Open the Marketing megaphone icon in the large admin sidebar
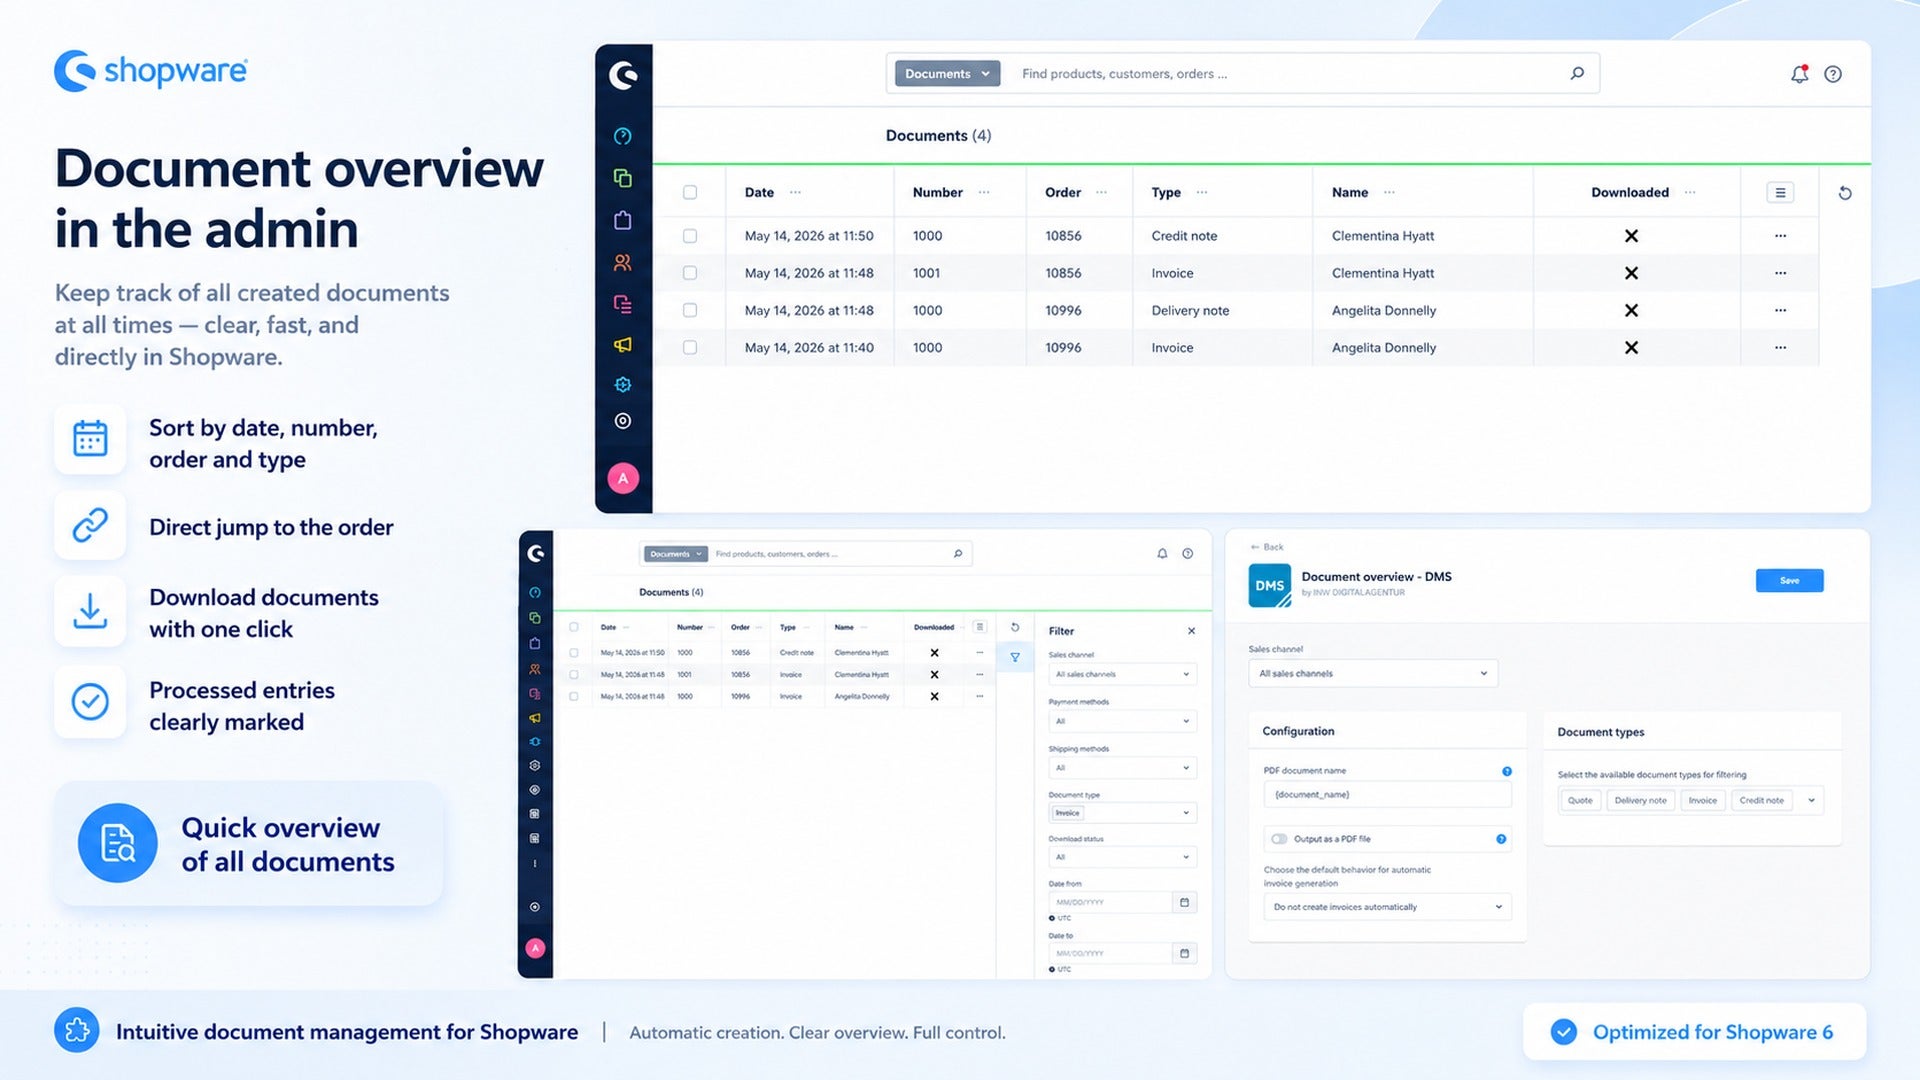The image size is (1920, 1080). click(x=622, y=345)
